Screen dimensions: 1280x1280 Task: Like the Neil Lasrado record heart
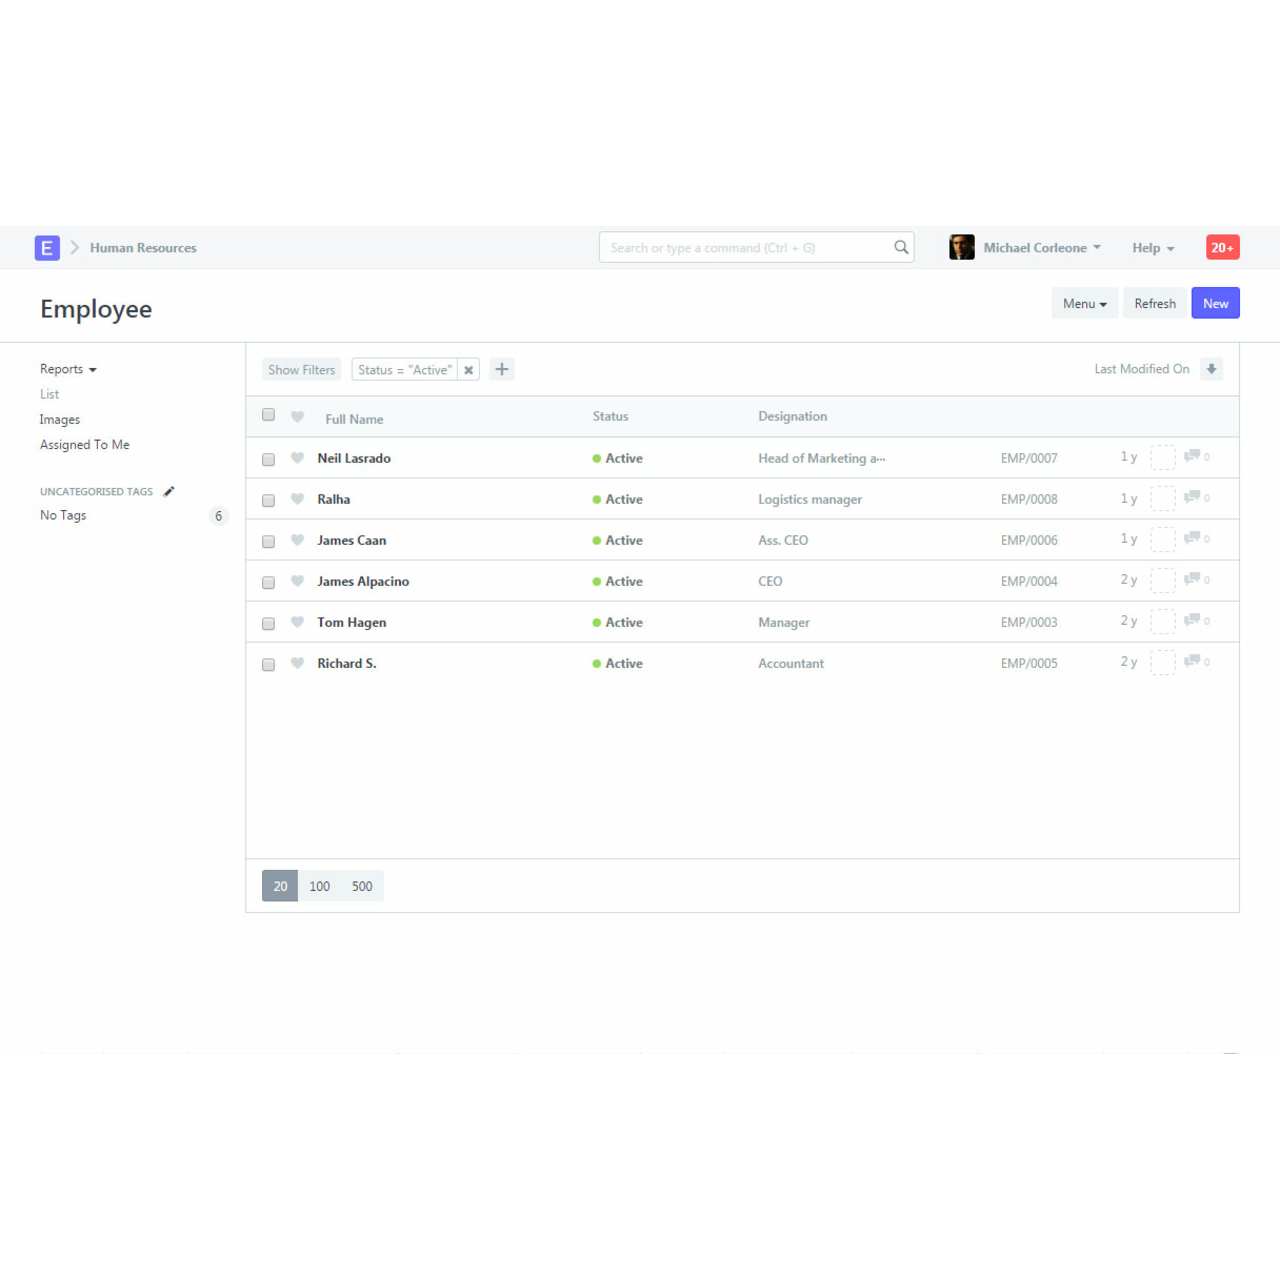(297, 458)
